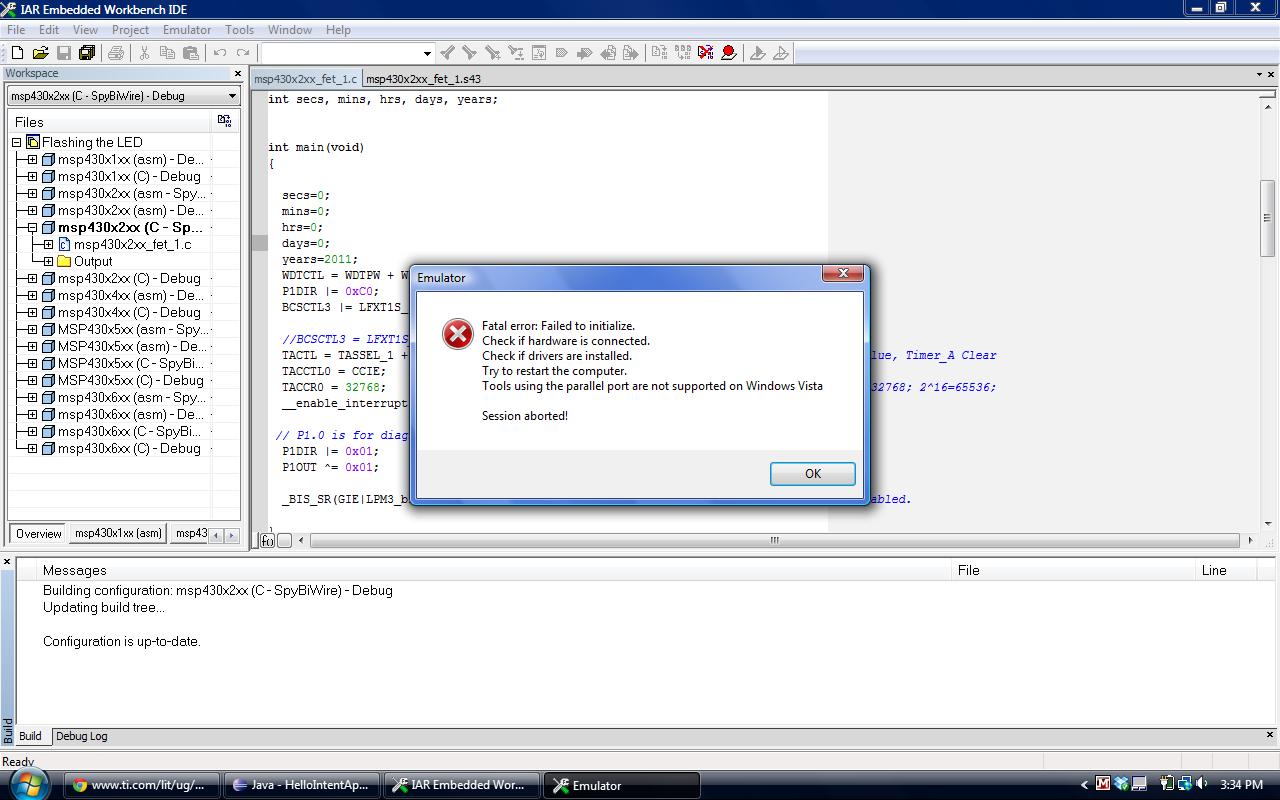Open the Emulator menu
This screenshot has width=1280, height=800.
click(x=187, y=29)
